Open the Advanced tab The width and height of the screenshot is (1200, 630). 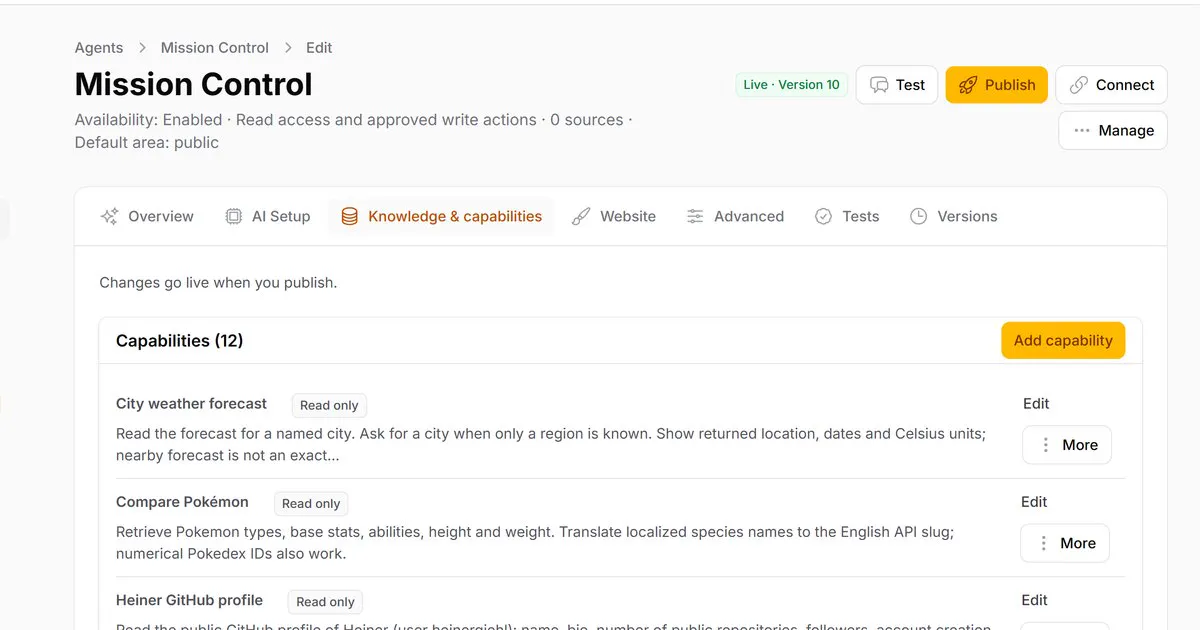(x=735, y=216)
